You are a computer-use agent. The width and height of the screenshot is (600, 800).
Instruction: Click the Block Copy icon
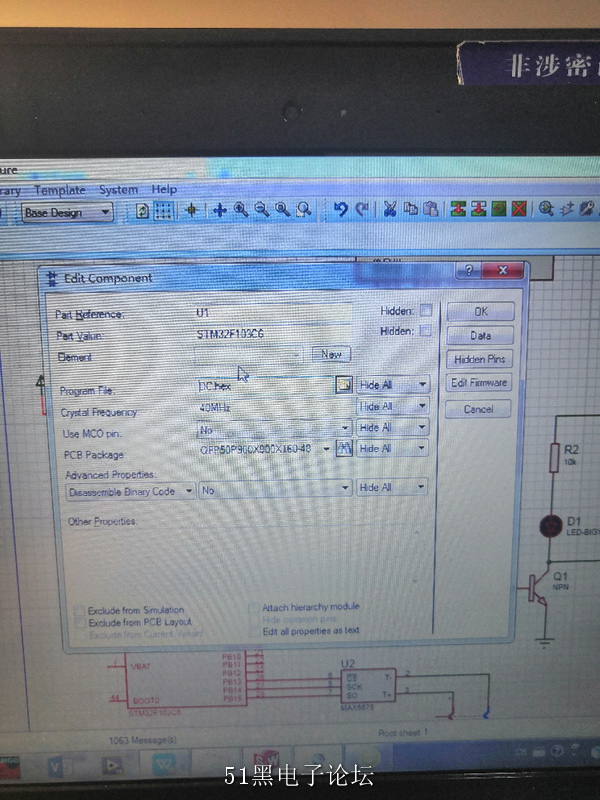pos(458,208)
